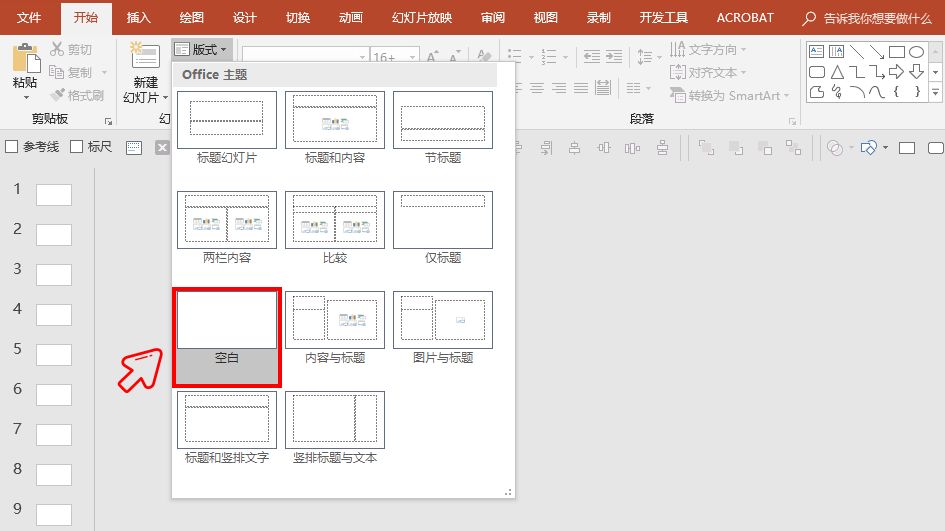Switch to the 开发工具 Developer tab

click(x=663, y=17)
